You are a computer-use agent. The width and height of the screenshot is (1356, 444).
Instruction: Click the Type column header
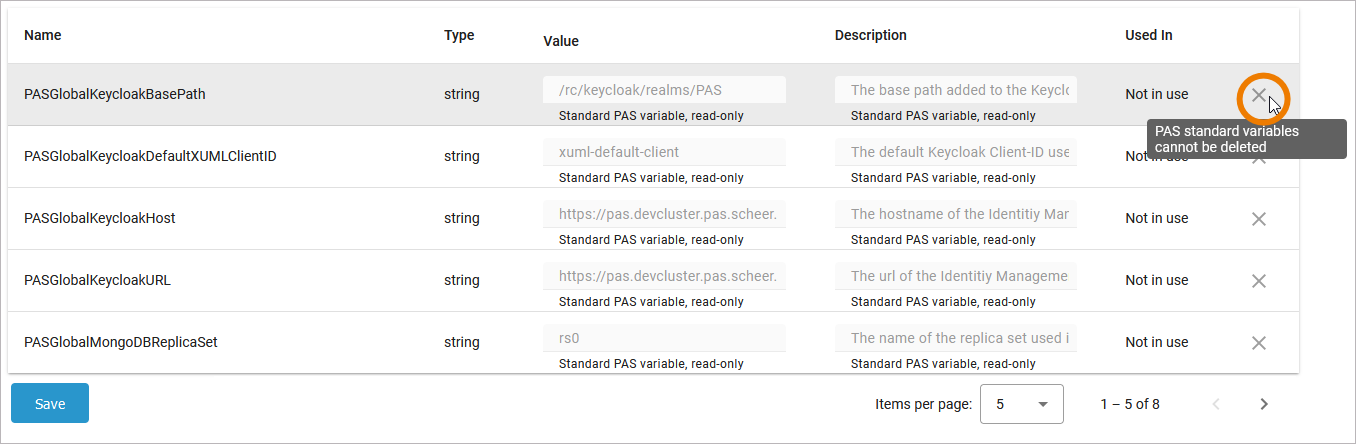(x=459, y=35)
